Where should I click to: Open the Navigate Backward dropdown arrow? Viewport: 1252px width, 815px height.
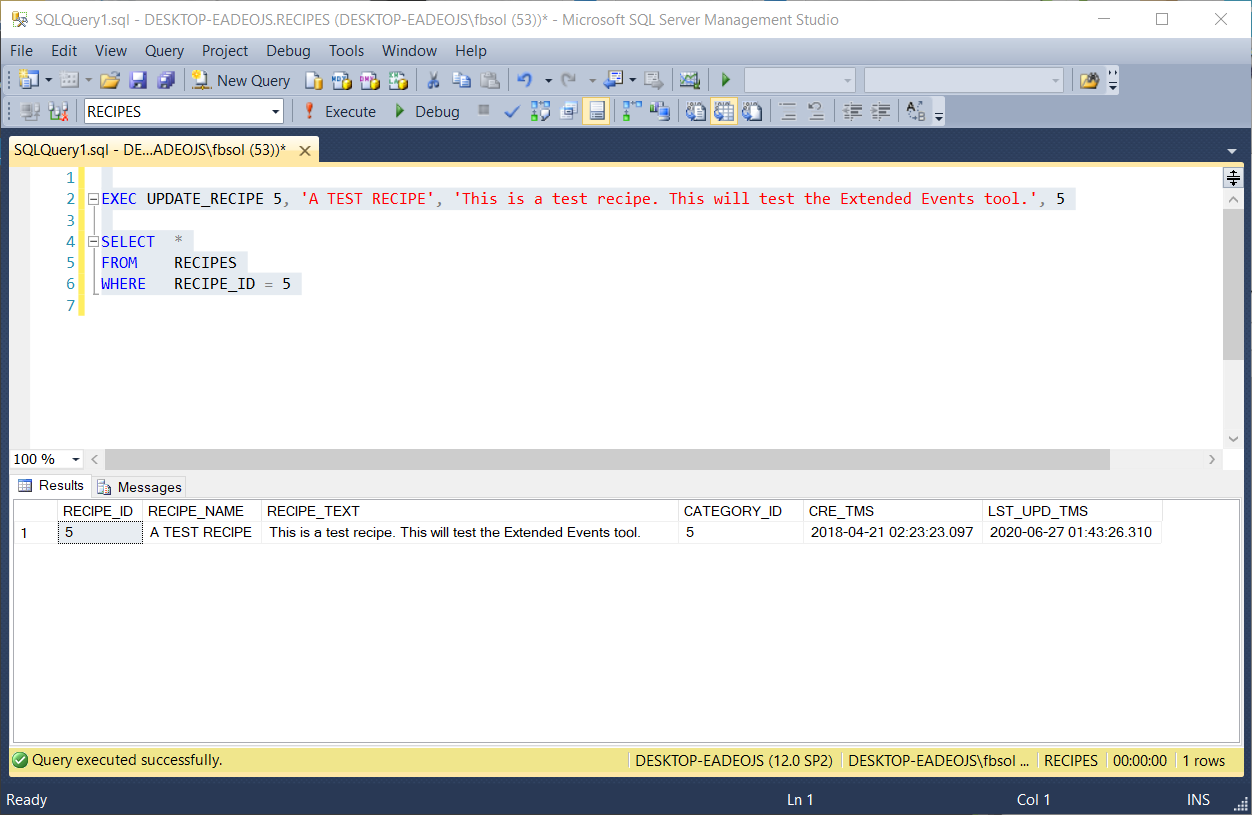click(x=633, y=80)
